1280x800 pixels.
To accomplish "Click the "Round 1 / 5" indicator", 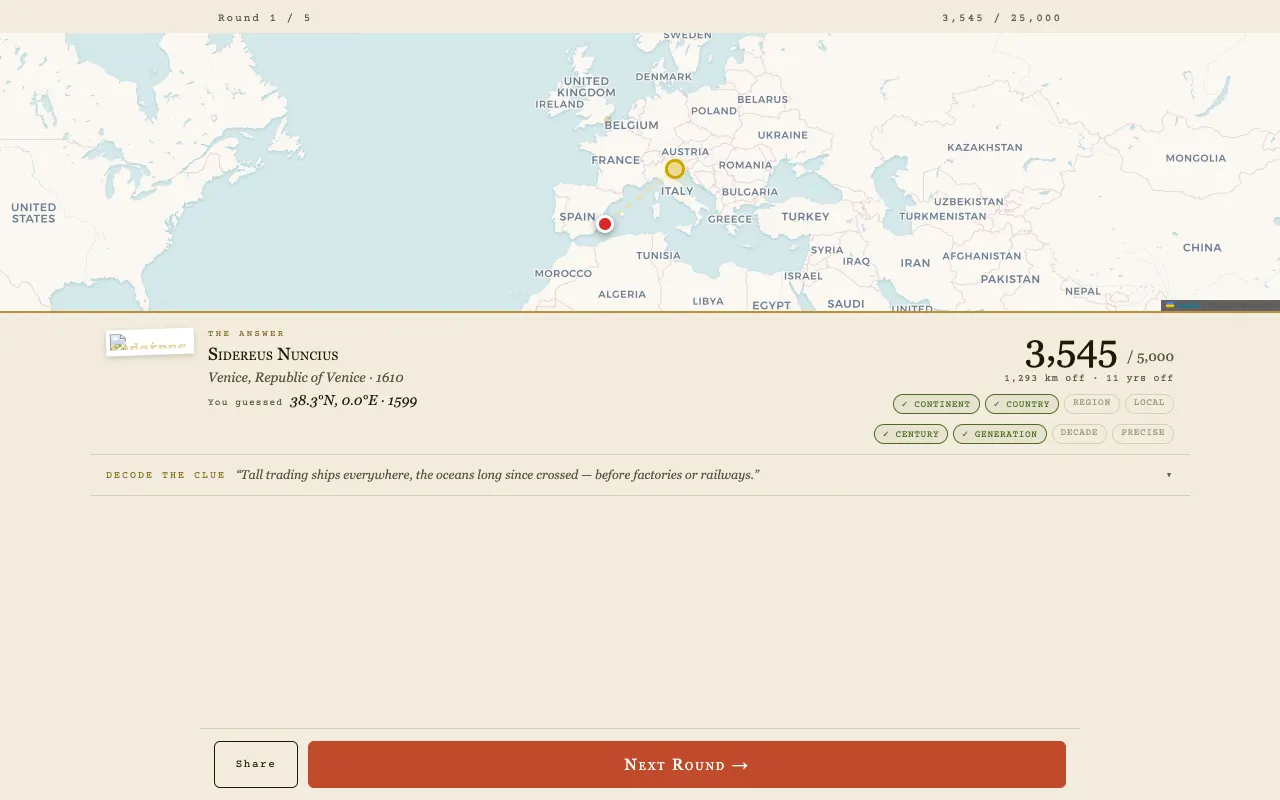I will pos(264,18).
